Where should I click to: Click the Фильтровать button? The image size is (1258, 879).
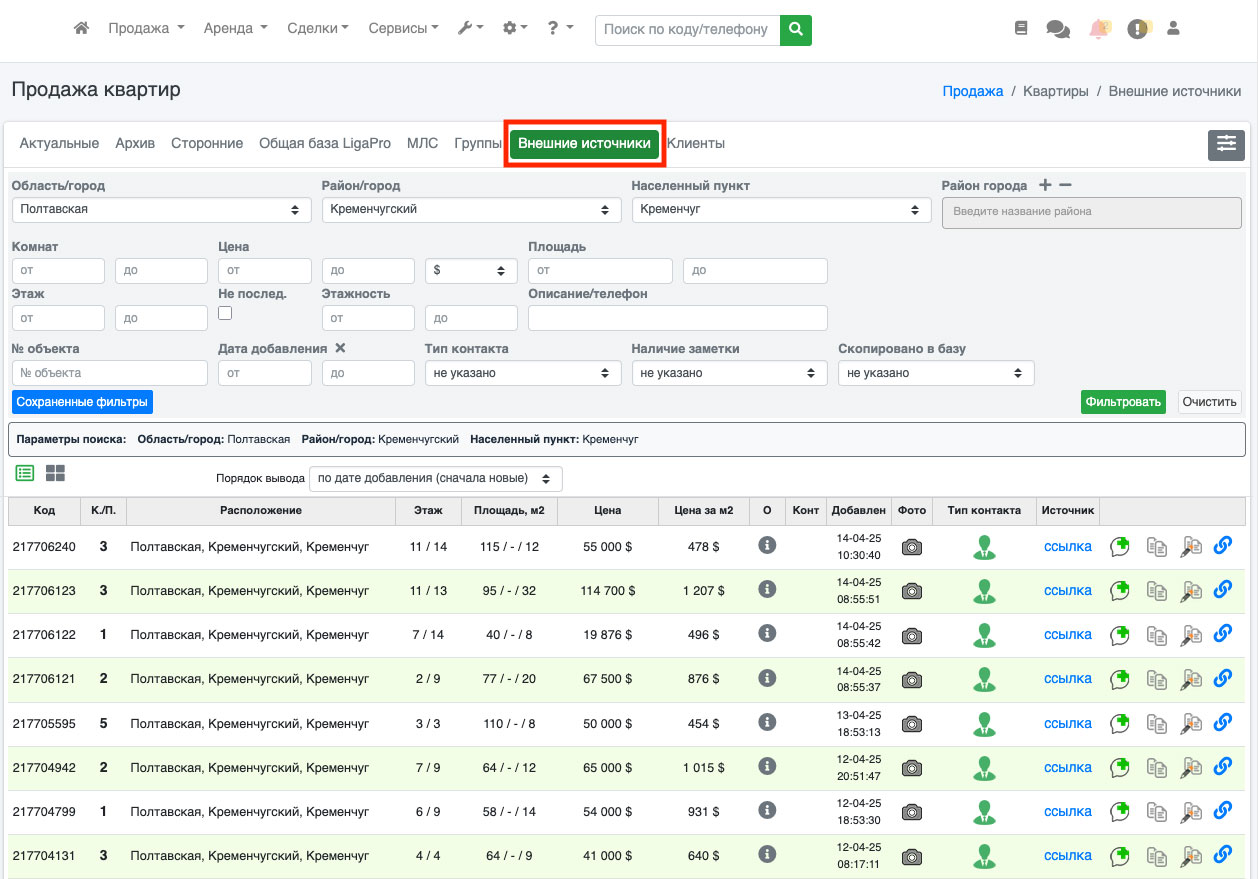tap(1123, 402)
